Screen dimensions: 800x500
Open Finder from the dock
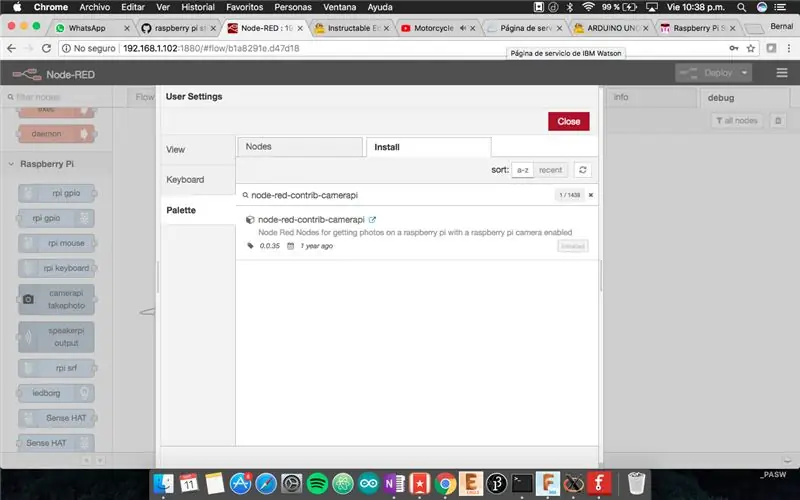click(x=163, y=483)
